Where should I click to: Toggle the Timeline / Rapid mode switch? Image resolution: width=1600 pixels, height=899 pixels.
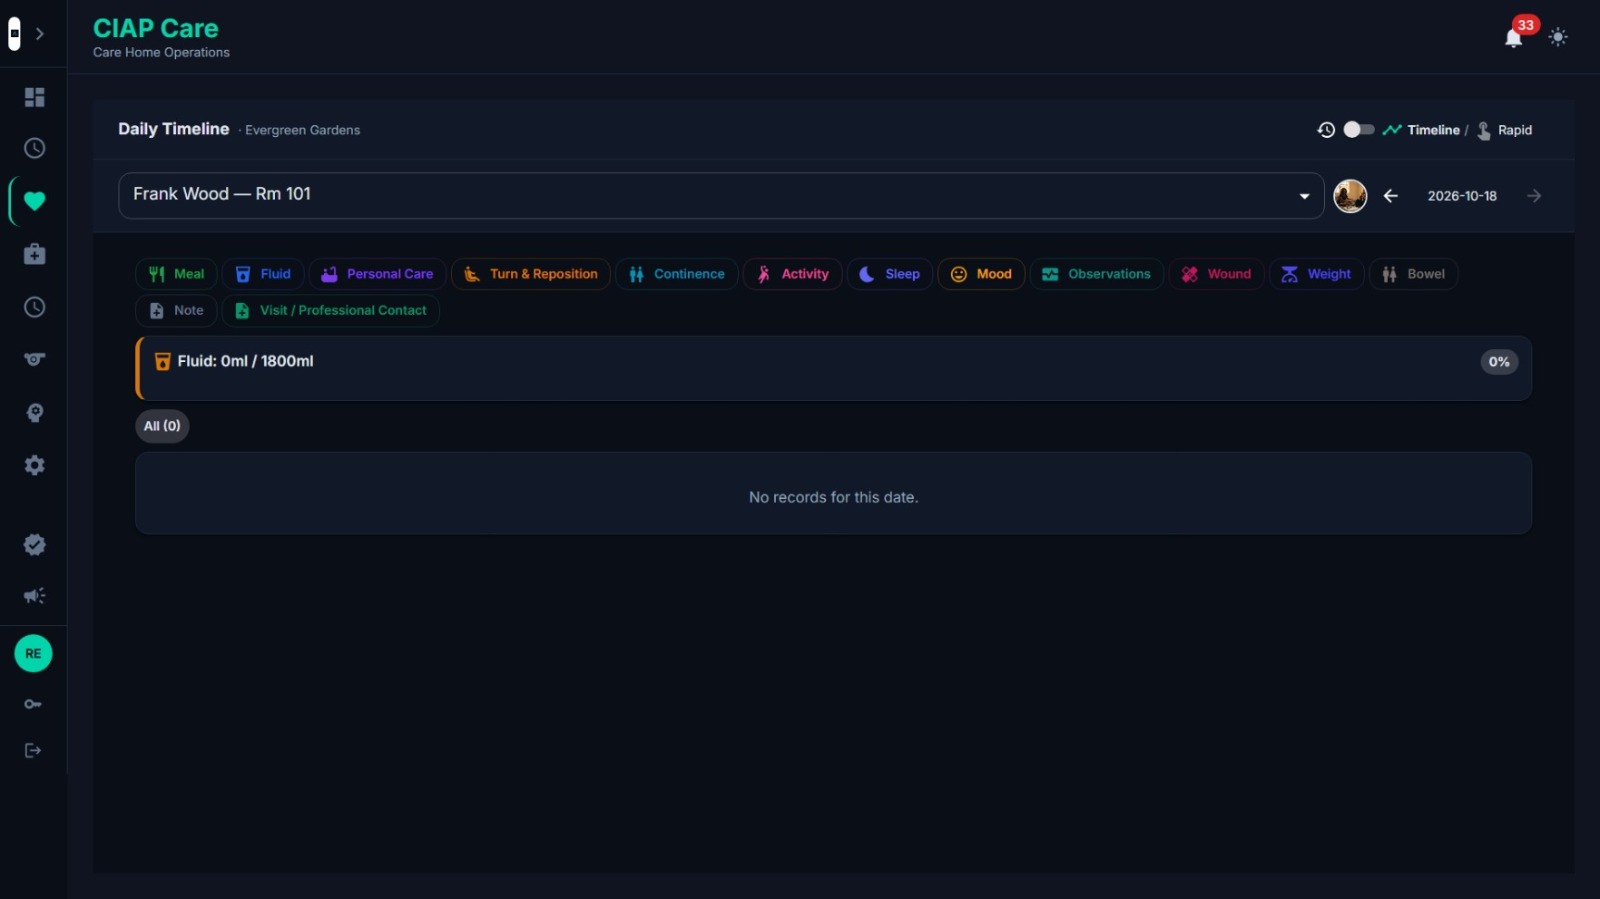point(1359,130)
